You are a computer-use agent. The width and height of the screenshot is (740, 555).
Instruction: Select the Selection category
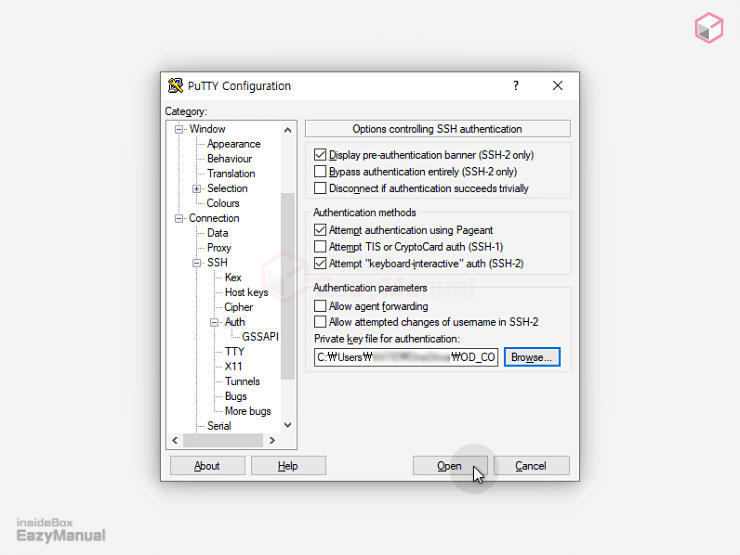[227, 188]
